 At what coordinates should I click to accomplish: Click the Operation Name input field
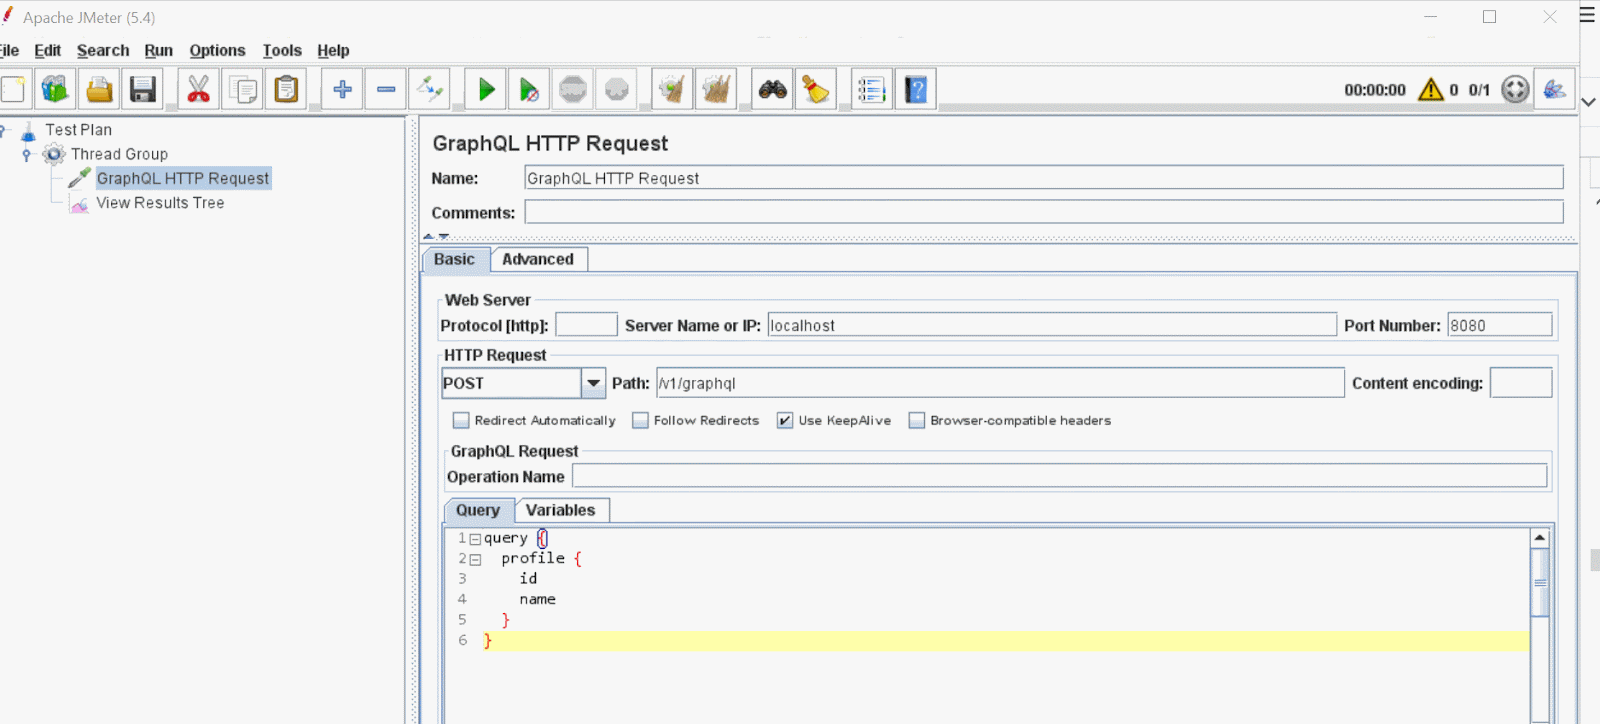tap(1060, 476)
